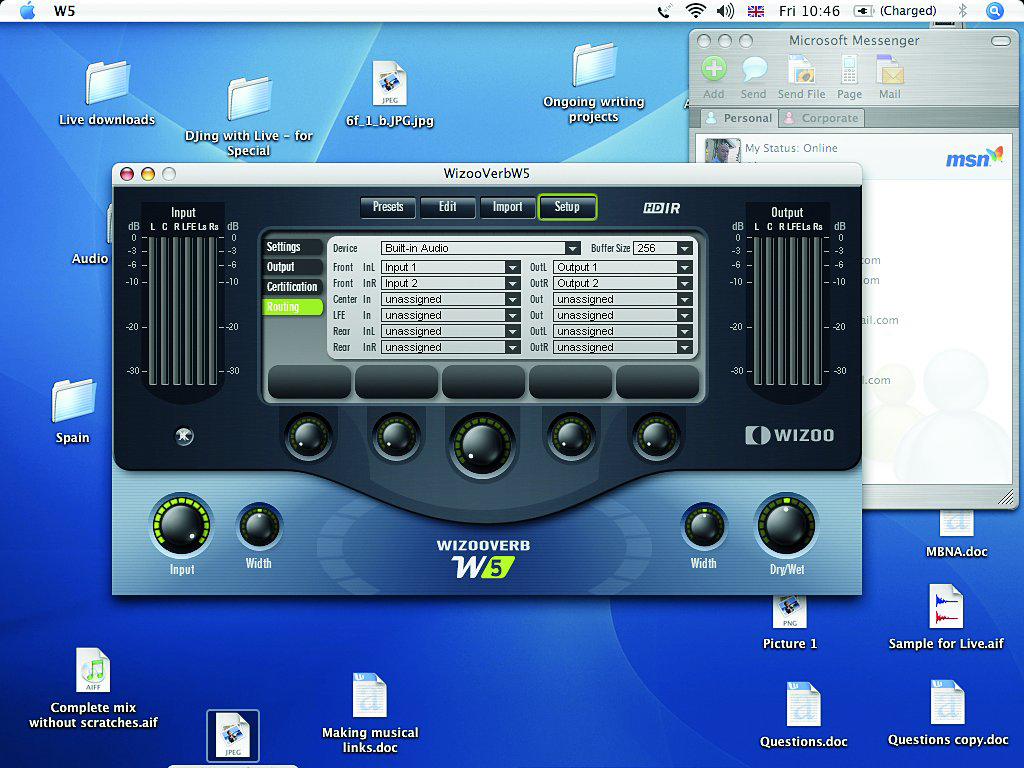Image resolution: width=1024 pixels, height=768 pixels.
Task: Open the Spain folder on desktop
Action: pyautogui.click(x=73, y=401)
